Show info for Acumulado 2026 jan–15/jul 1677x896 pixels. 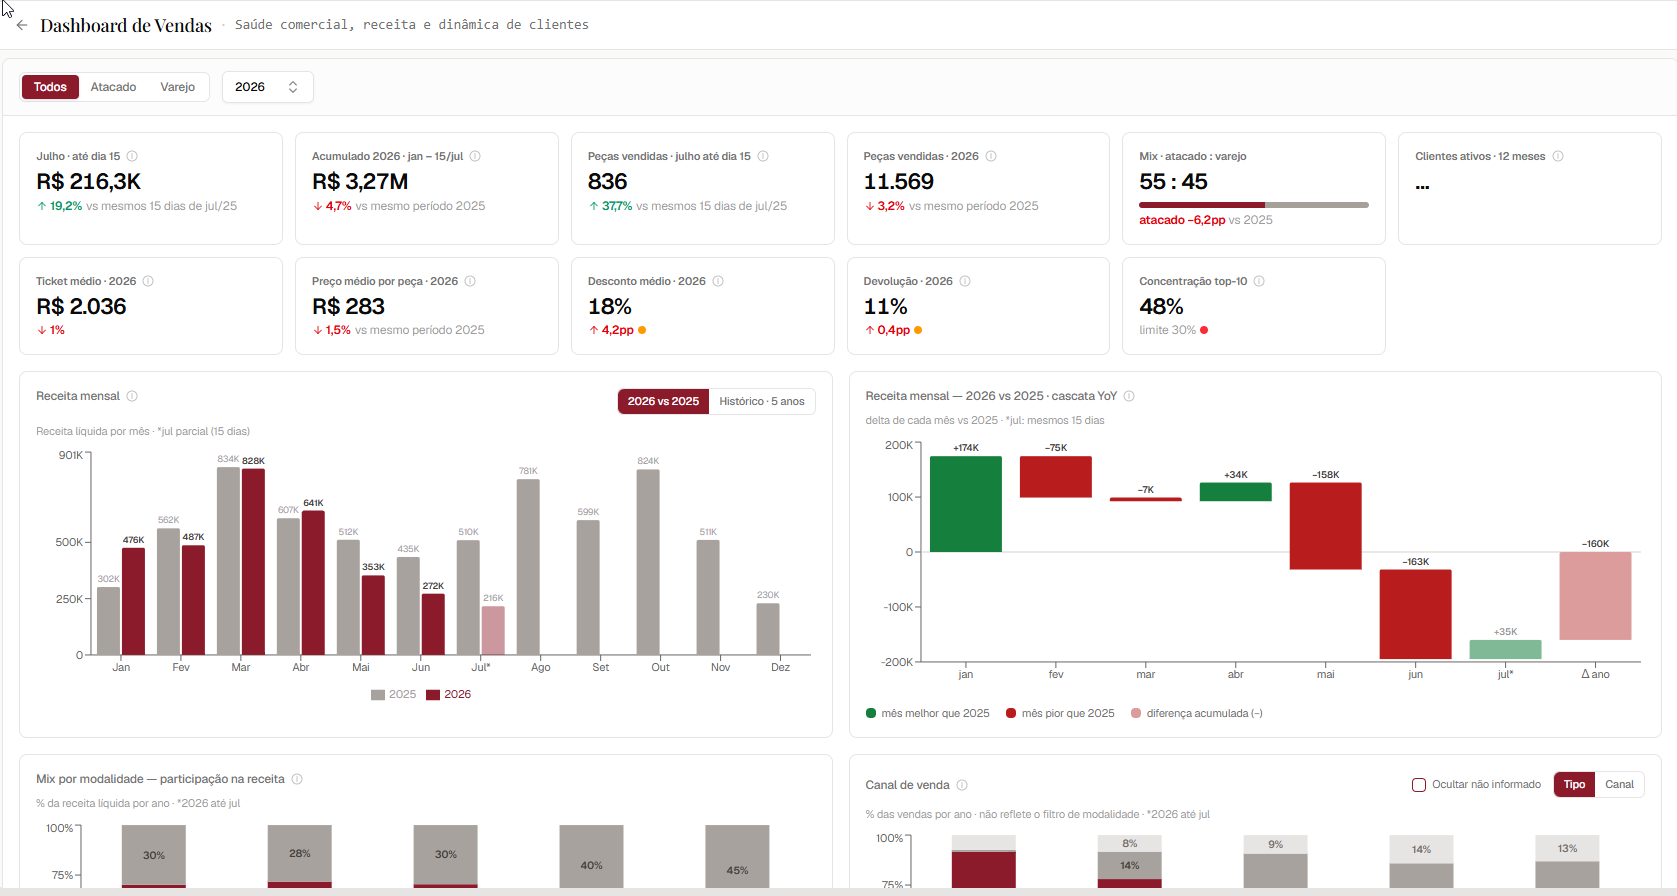(x=475, y=156)
